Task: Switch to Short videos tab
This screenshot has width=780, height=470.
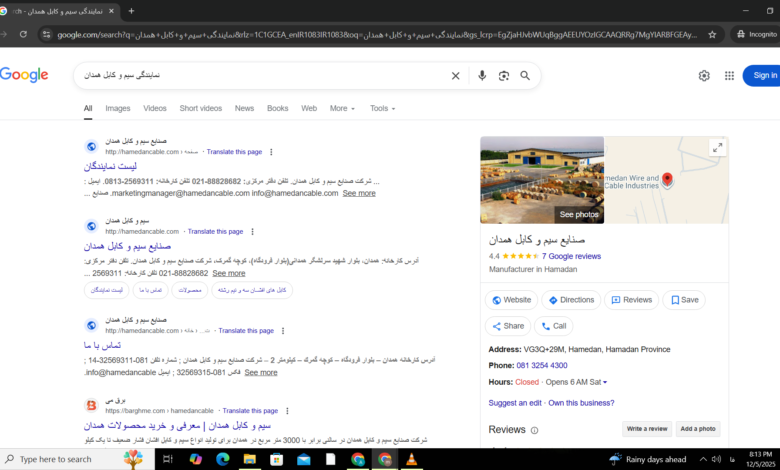Action: coord(200,108)
